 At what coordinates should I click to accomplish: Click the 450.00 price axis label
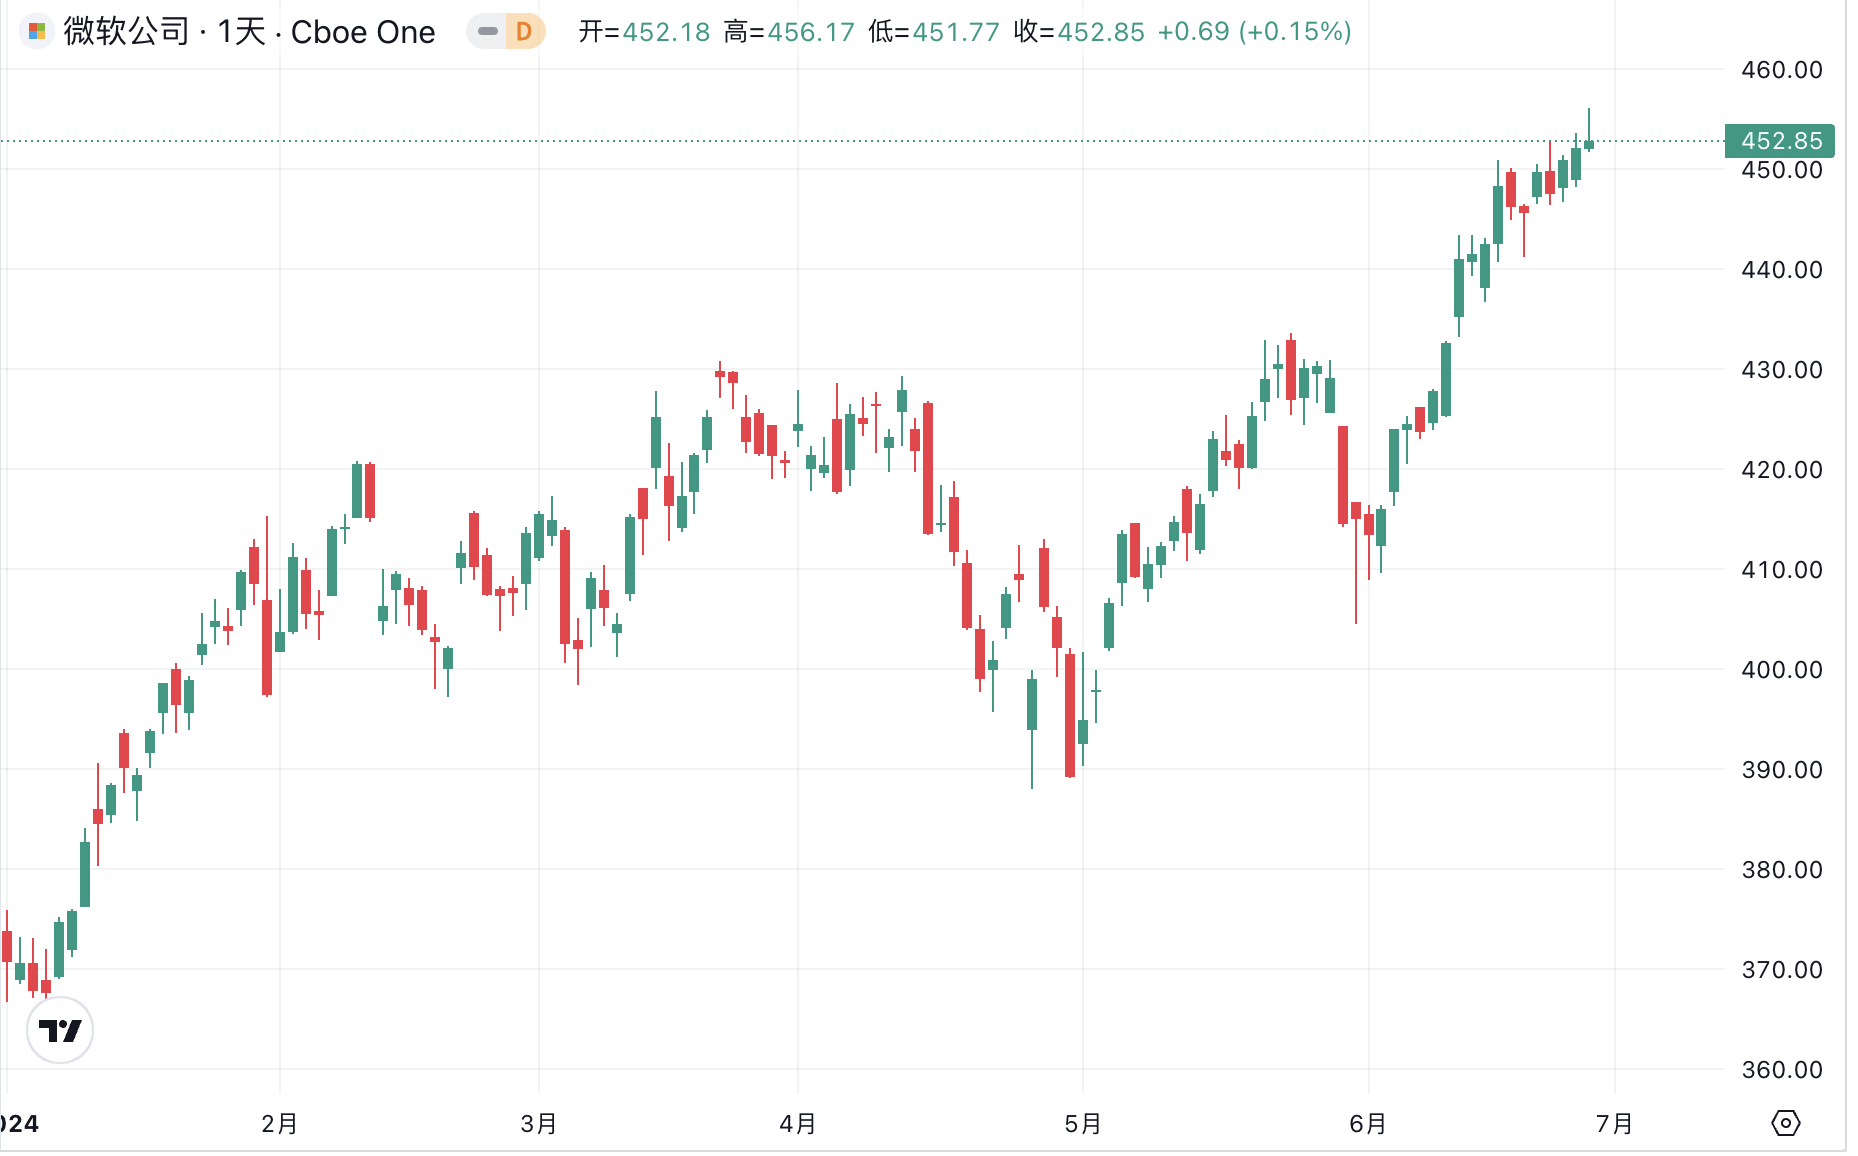[1782, 170]
